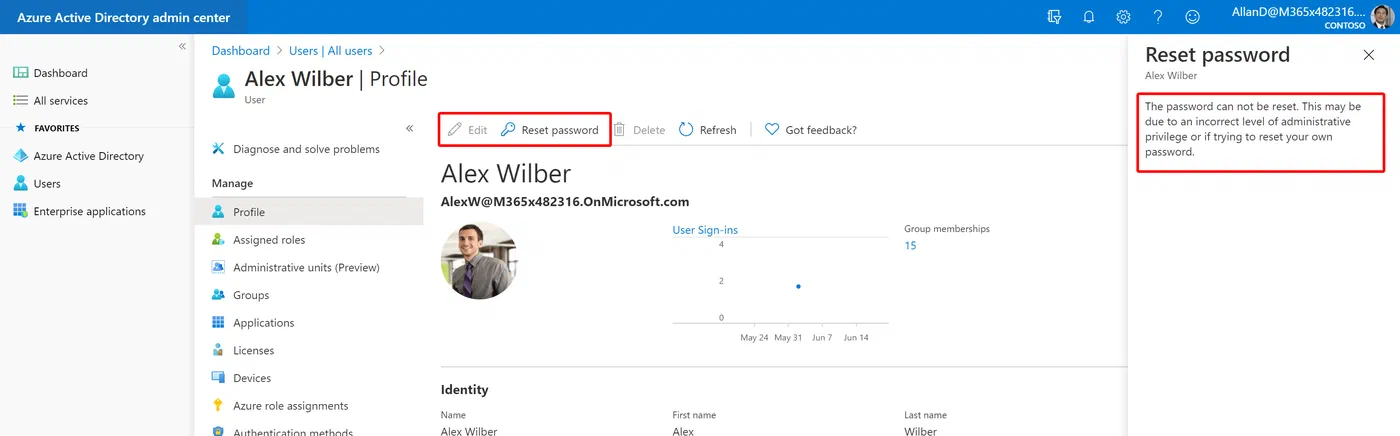
Task: Open Diagnose and solve problems
Action: pos(306,149)
